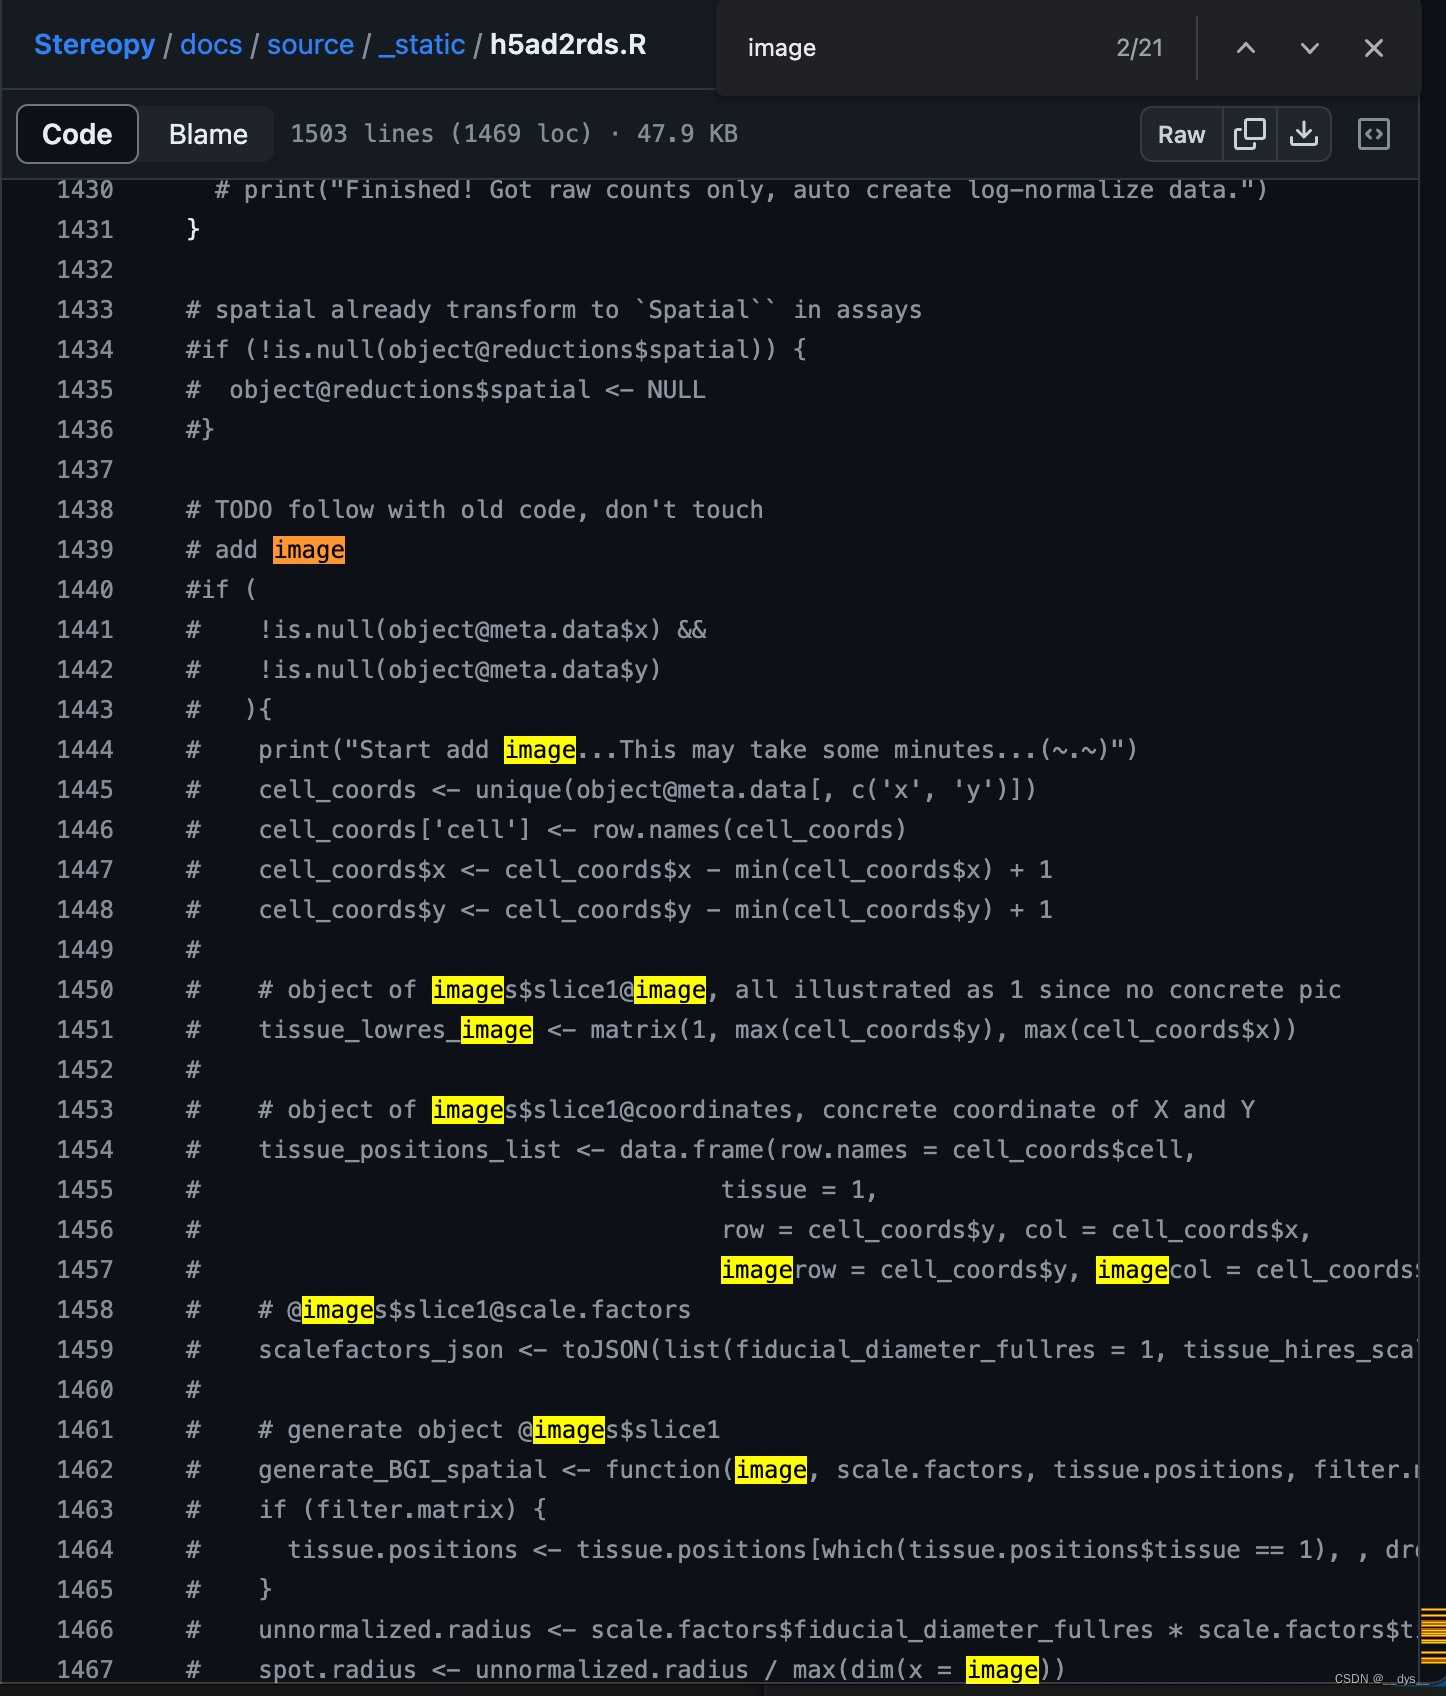Image resolution: width=1446 pixels, height=1696 pixels.
Task: Select line number 1430
Action: [x=85, y=190]
